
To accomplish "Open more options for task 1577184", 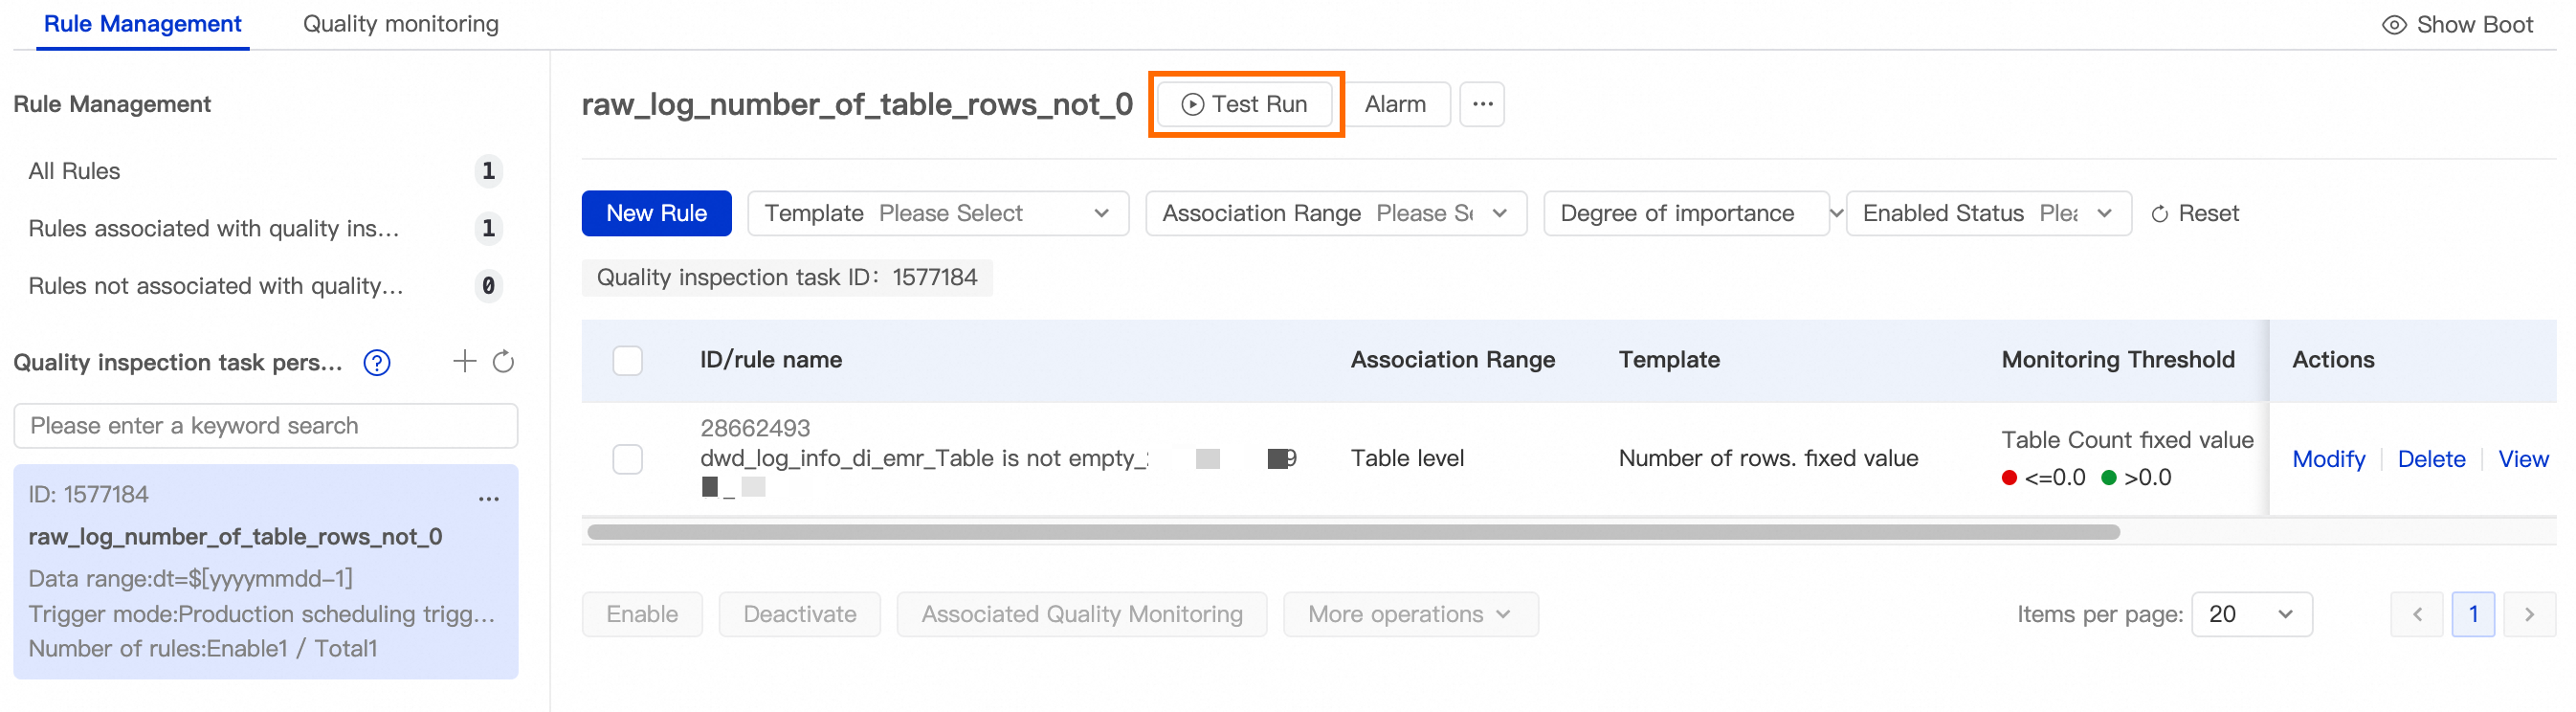I will 488,498.
